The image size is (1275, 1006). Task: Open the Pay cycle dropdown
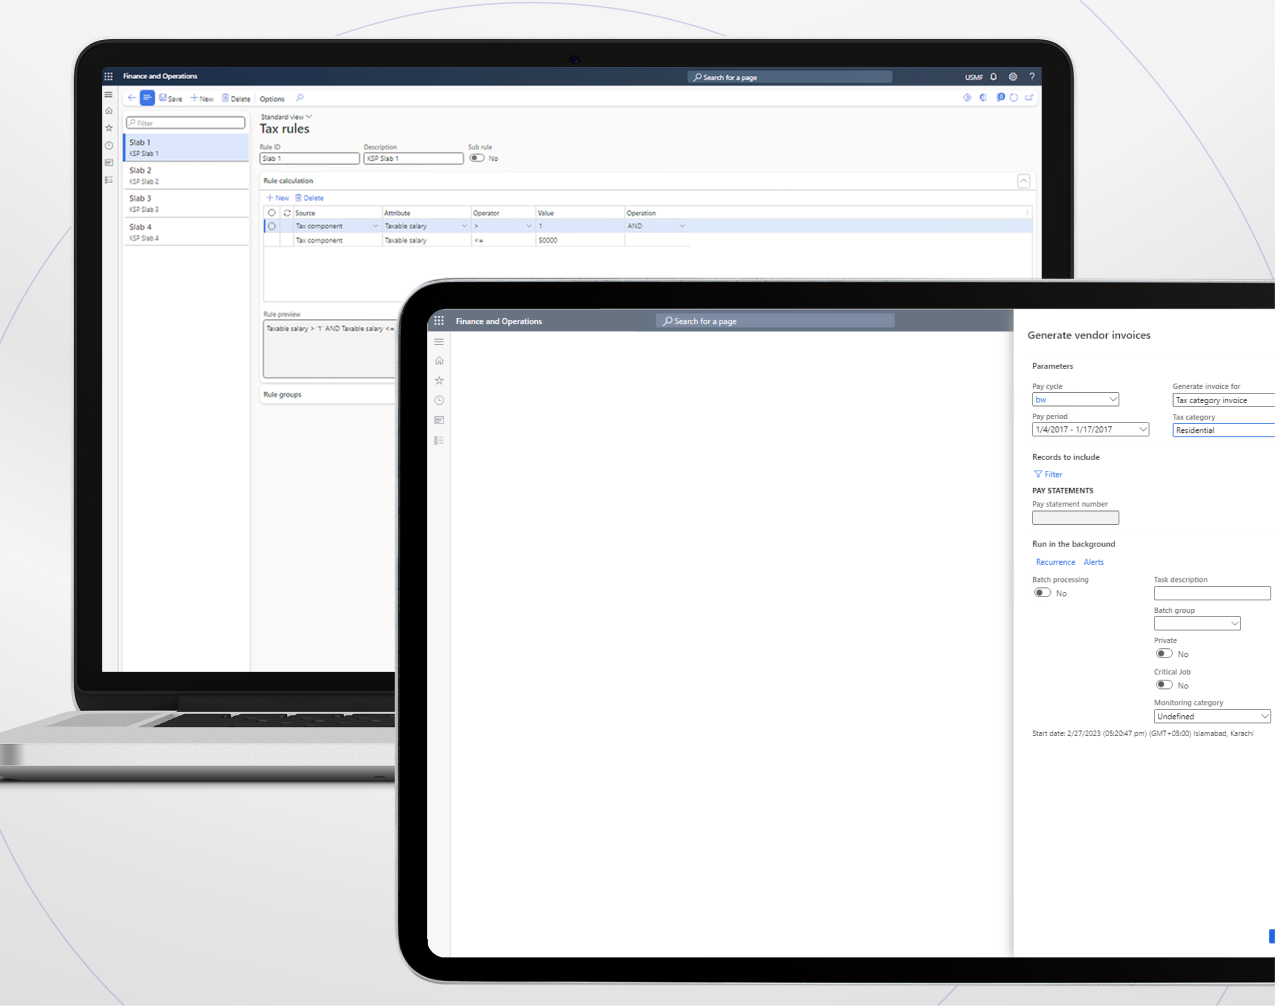point(1075,399)
